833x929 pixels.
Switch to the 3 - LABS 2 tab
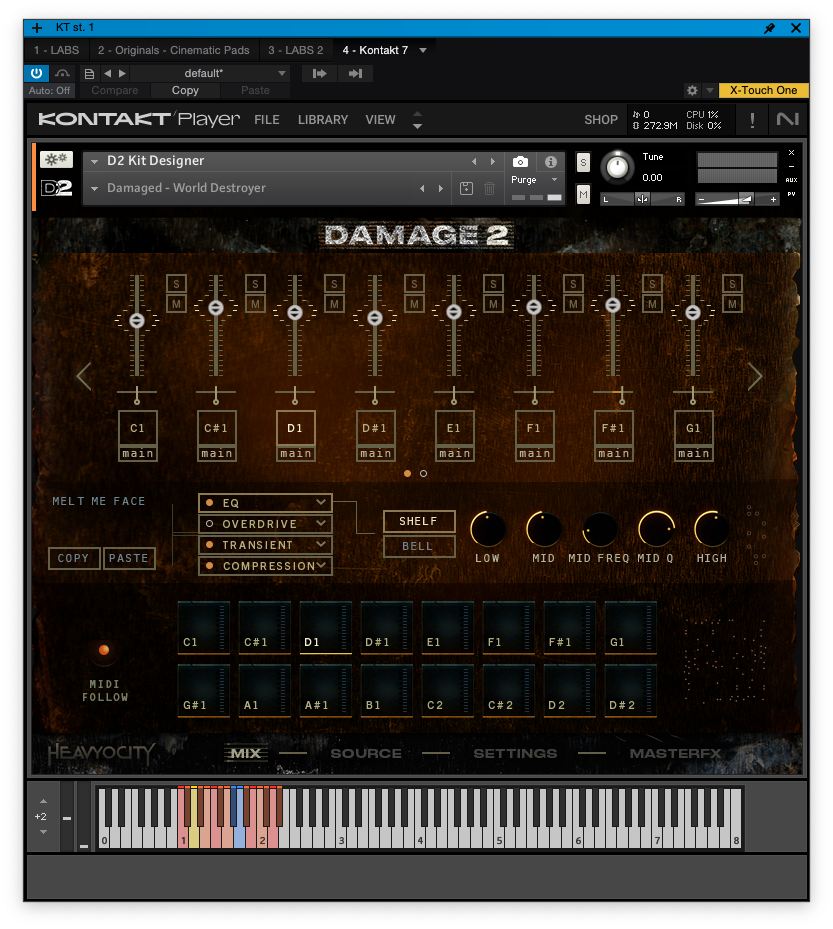point(296,50)
